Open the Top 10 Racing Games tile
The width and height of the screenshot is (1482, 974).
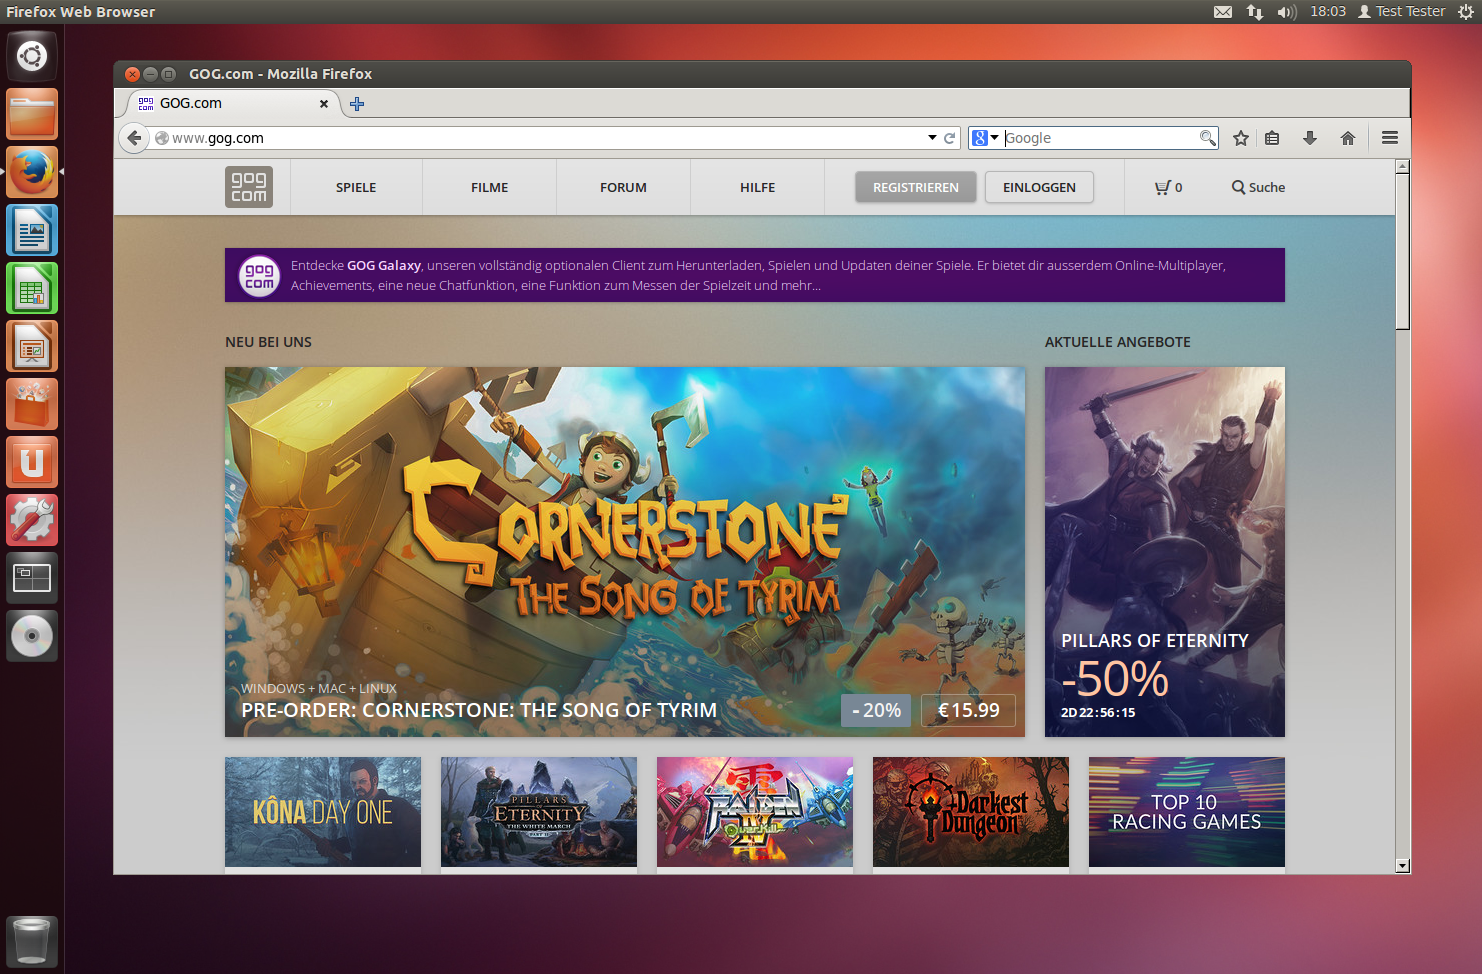click(1187, 812)
